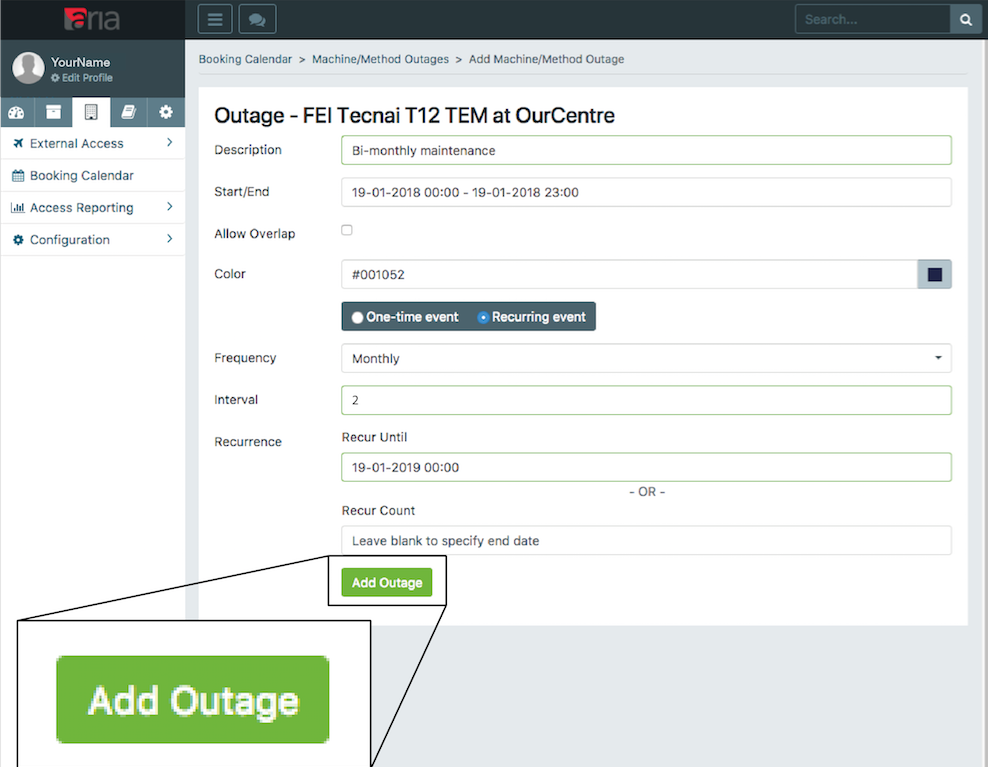Click the Recur Until date field

(646, 468)
